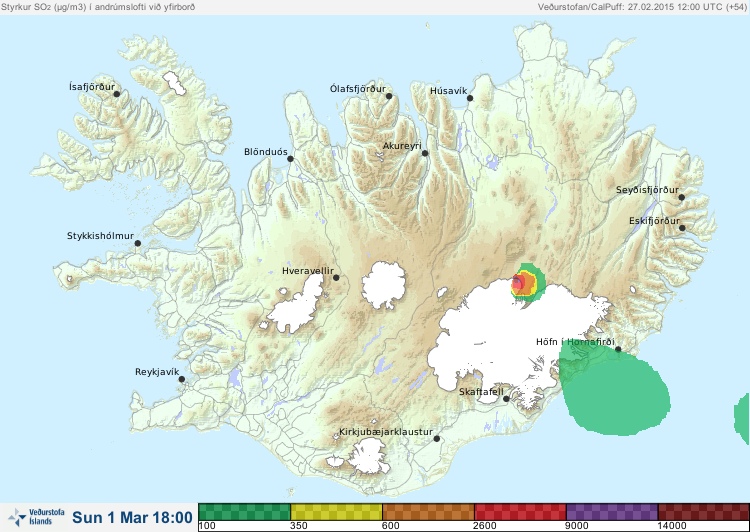Select the Skaftafell label
Viewport: 750px width, 532px height.
(x=481, y=392)
